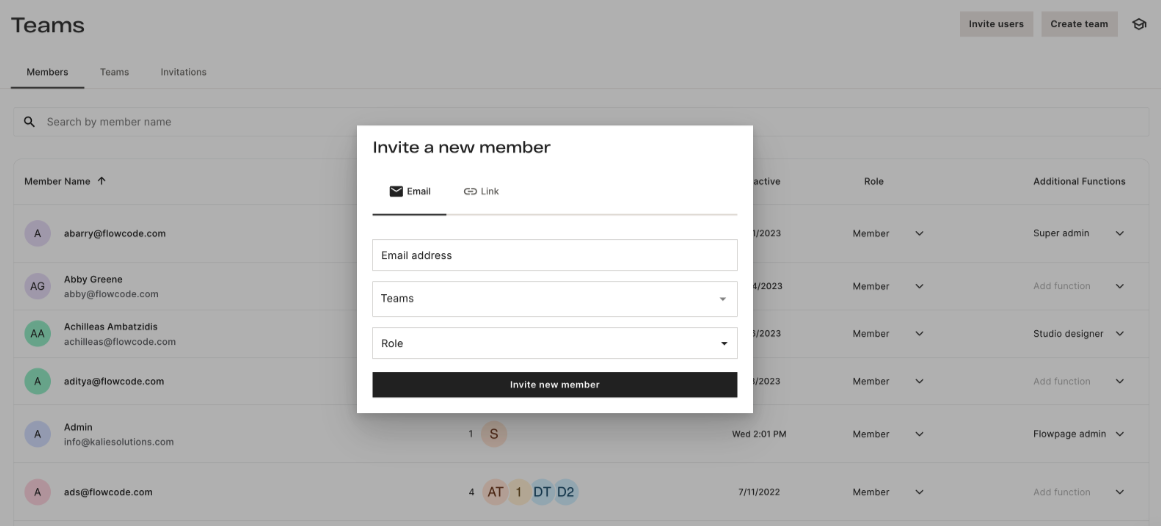Click the D2 team badge
1161x526 pixels.
[x=566, y=492]
